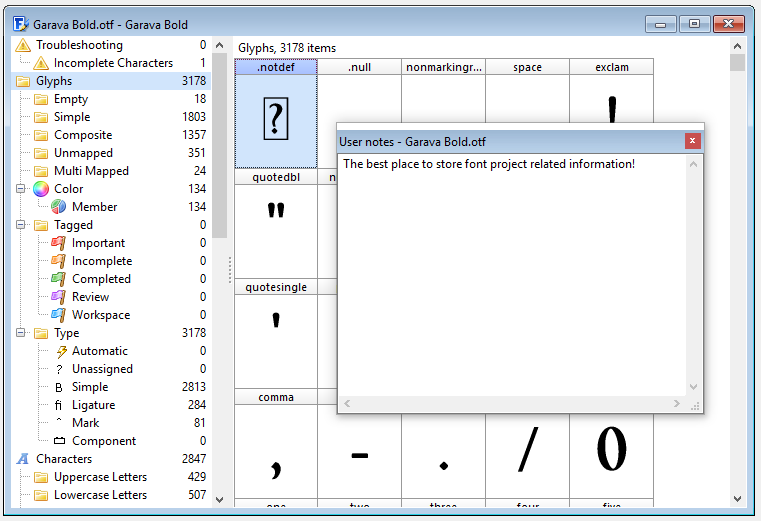Click the User notes resize grip

pos(695,406)
